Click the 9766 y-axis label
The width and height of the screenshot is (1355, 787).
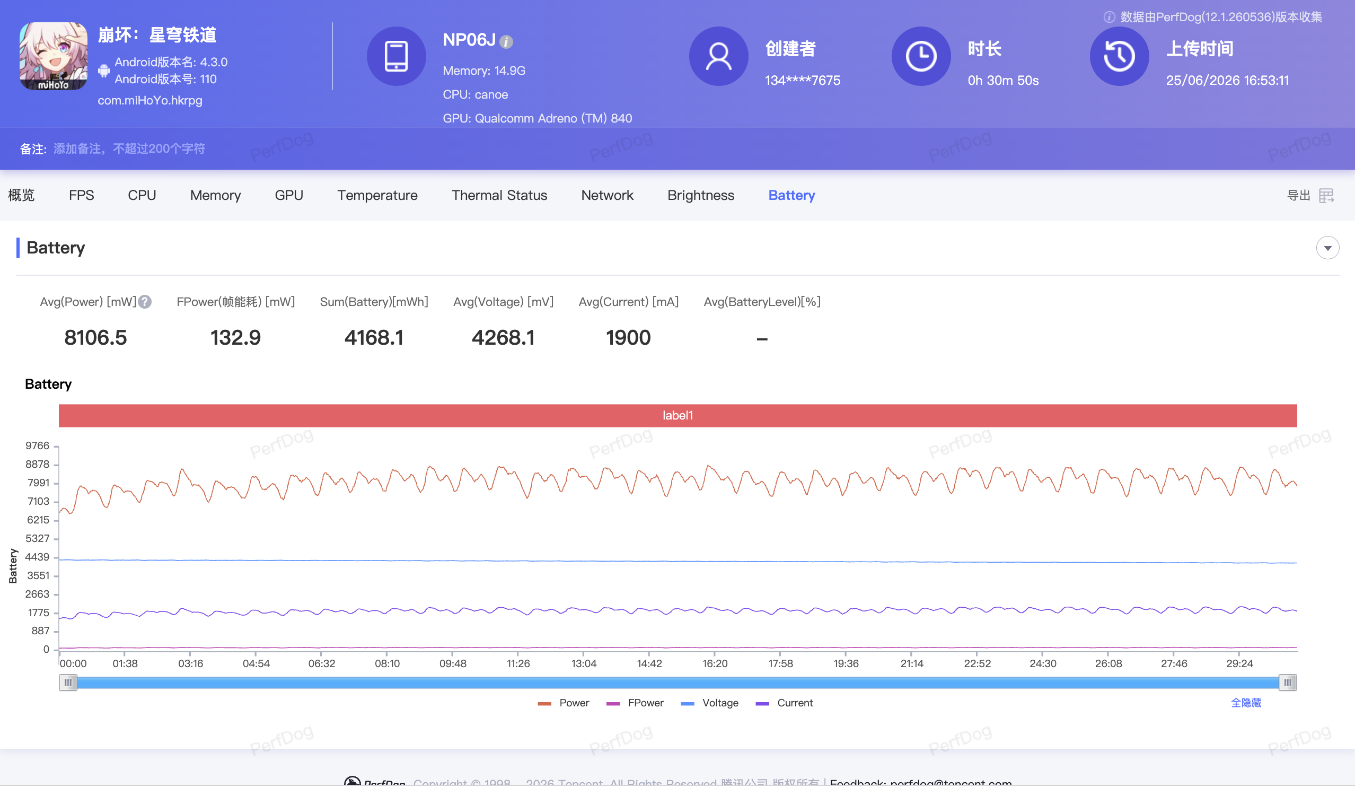point(38,446)
